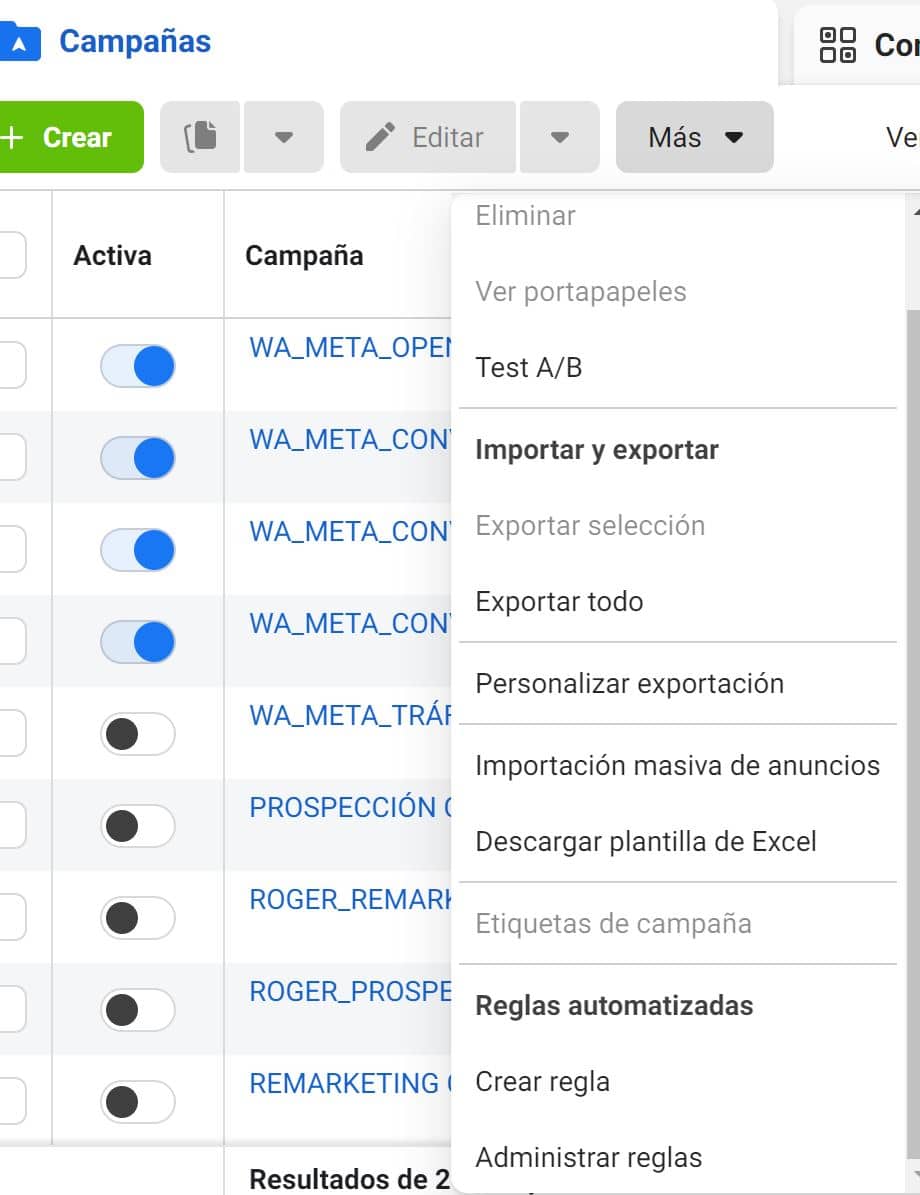Select Test A/B from the menu

pyautogui.click(x=529, y=368)
